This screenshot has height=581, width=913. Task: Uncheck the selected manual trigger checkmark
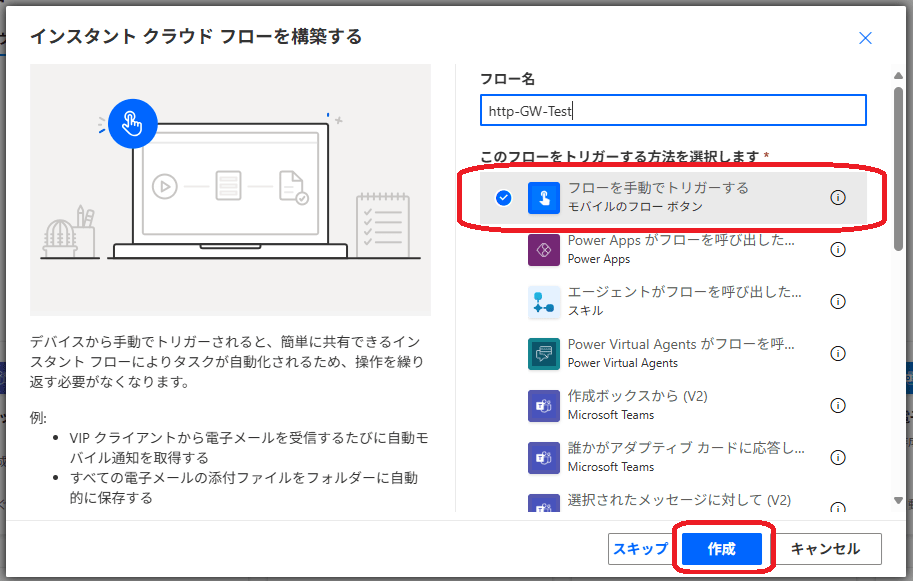coord(504,198)
